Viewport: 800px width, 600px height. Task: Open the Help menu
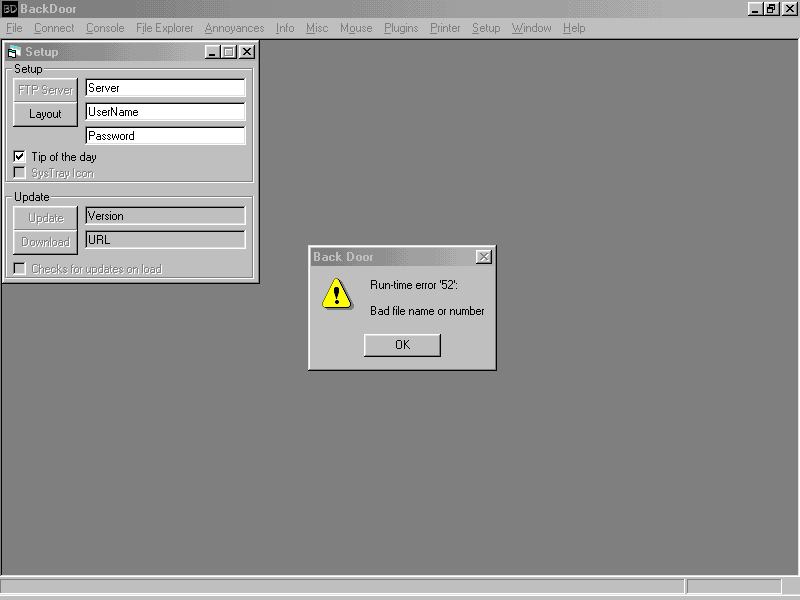[x=574, y=28]
